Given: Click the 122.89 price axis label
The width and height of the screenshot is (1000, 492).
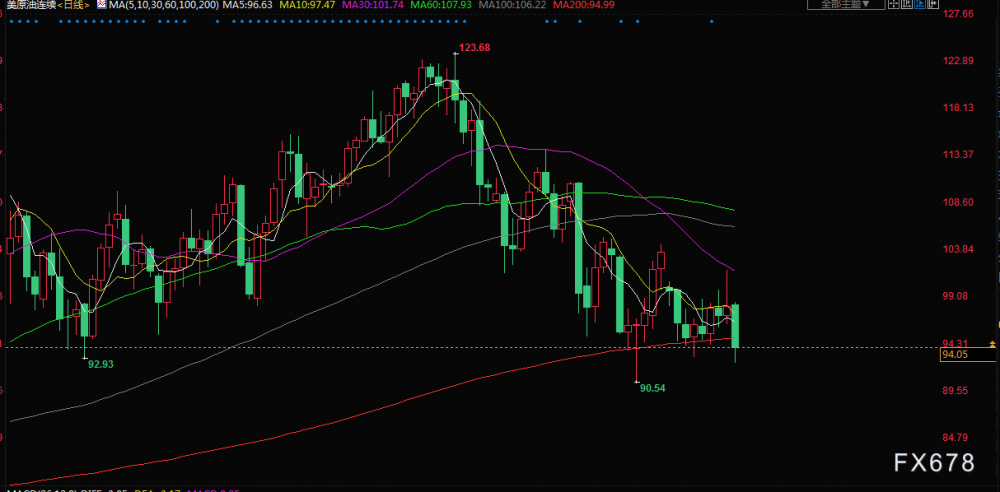Looking at the screenshot, I should point(960,61).
